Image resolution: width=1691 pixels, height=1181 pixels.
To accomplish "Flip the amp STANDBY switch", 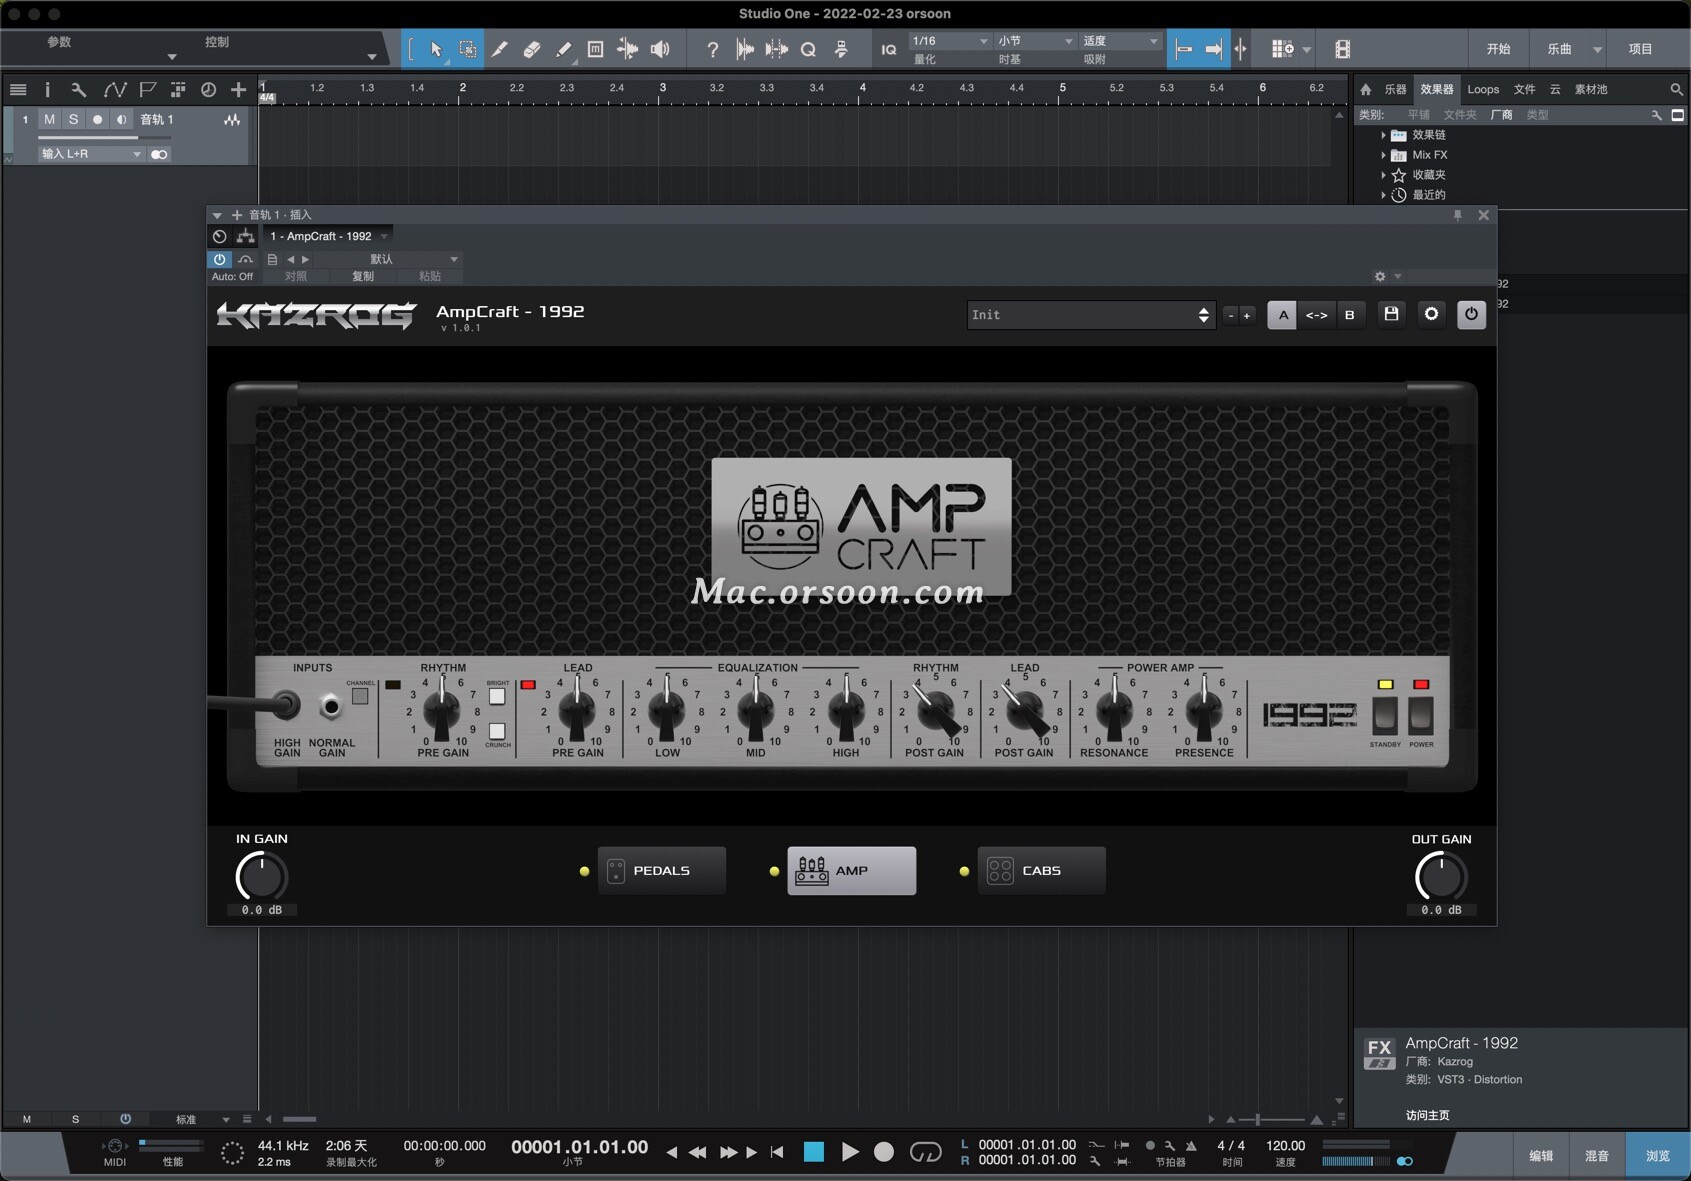I will [1385, 715].
